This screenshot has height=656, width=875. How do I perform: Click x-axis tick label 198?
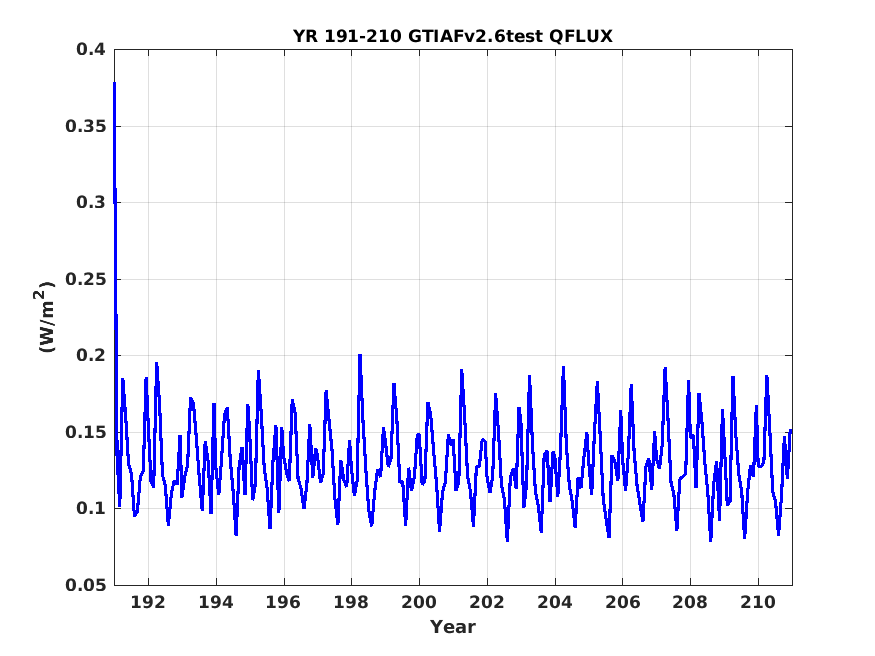click(351, 602)
